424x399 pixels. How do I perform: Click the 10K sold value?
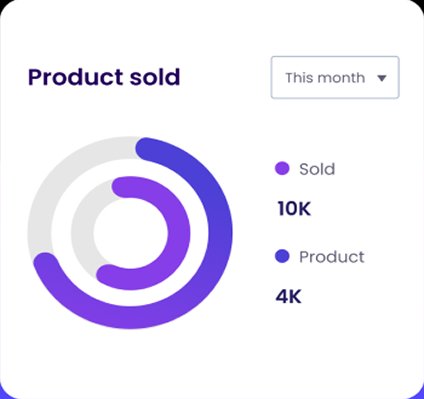[x=294, y=209]
